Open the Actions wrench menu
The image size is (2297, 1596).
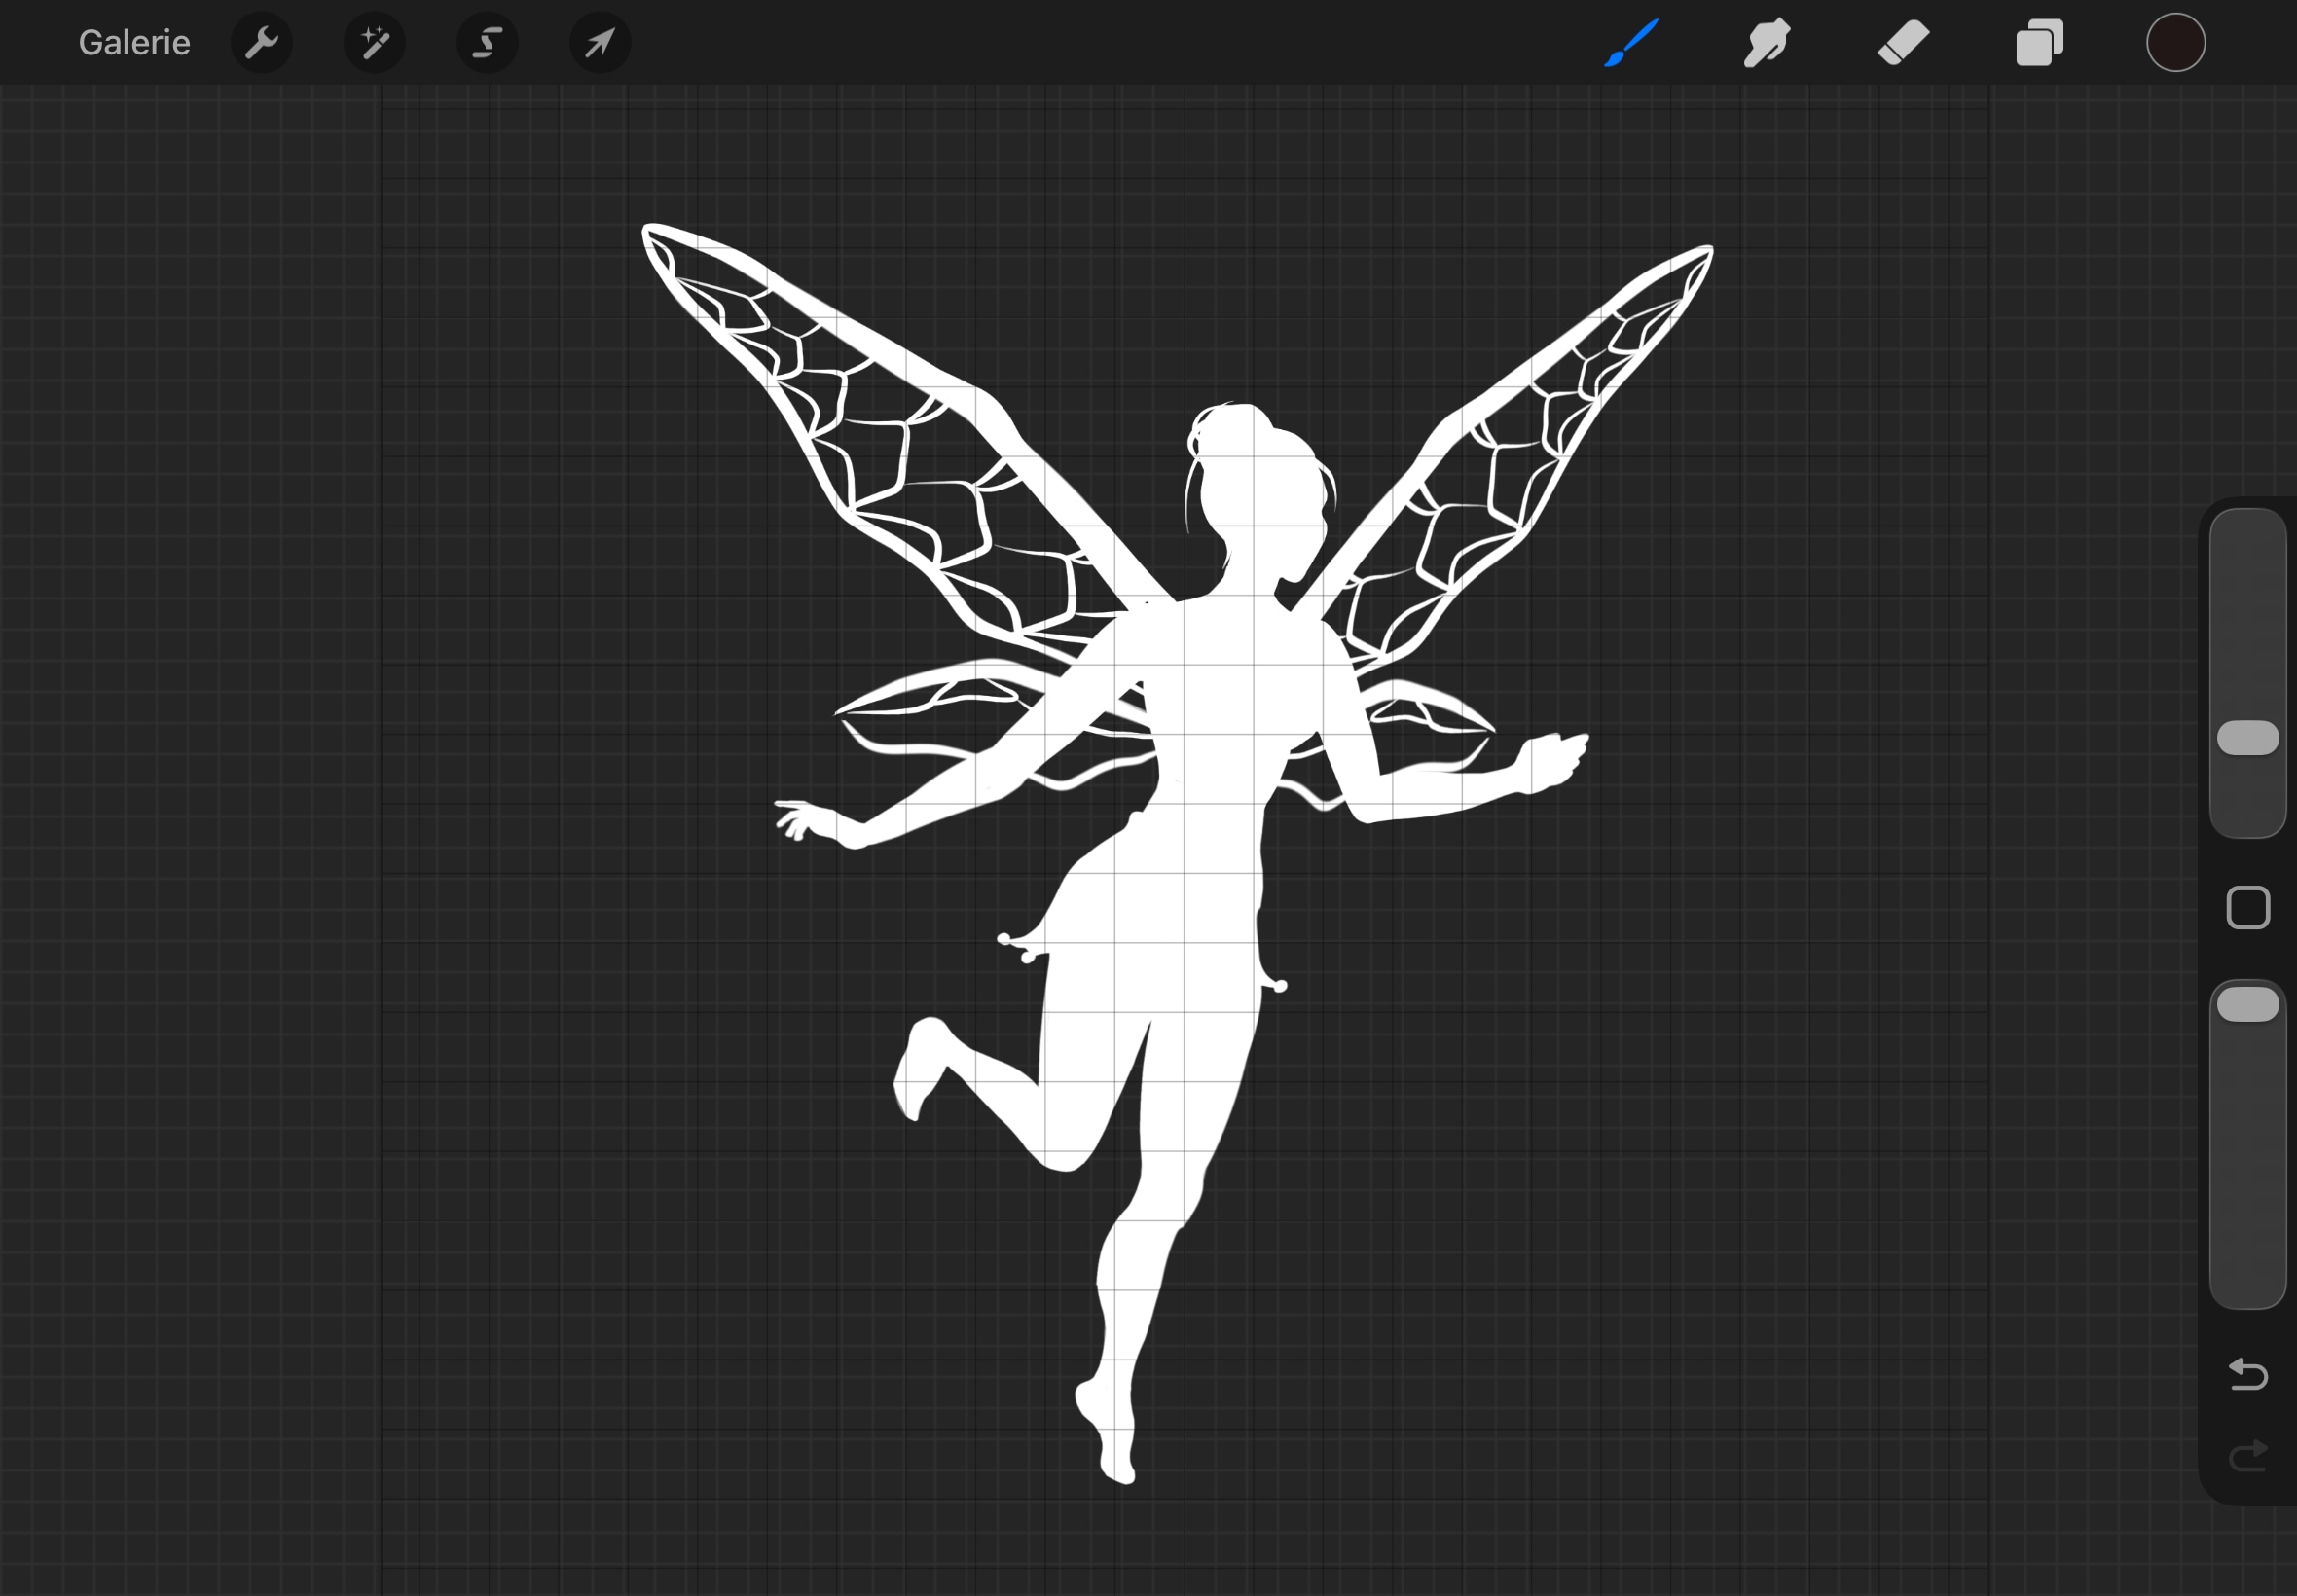pyautogui.click(x=261, y=43)
